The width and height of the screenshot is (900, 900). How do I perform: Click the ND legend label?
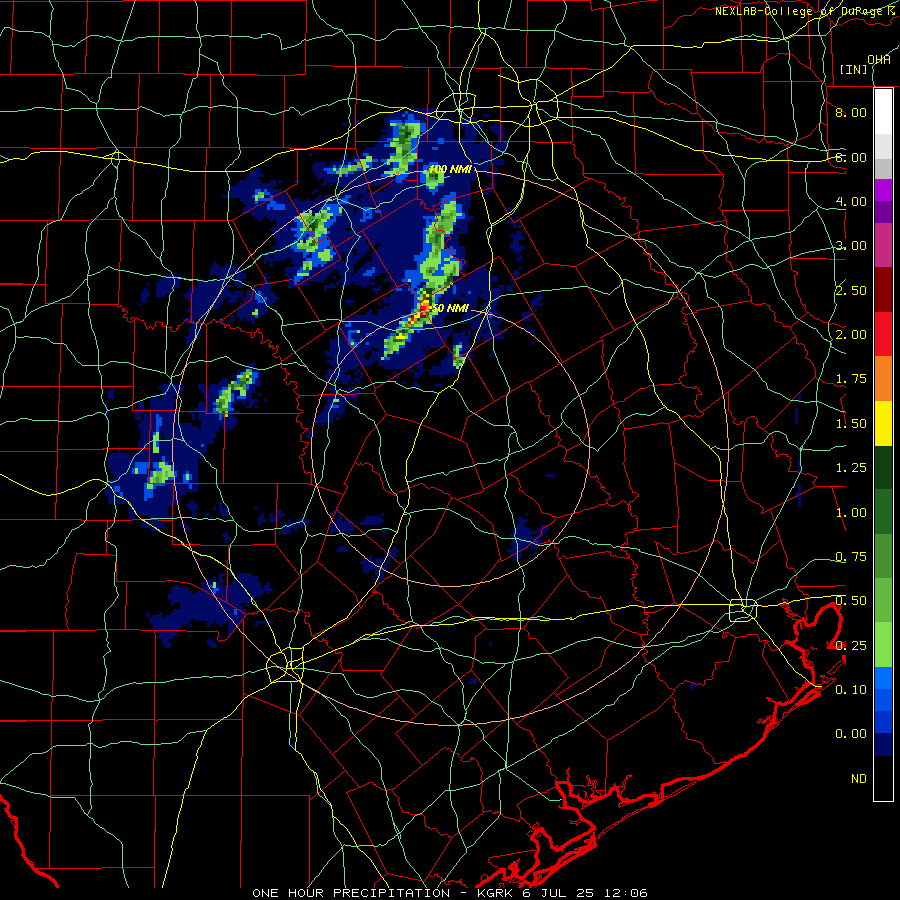[x=859, y=779]
